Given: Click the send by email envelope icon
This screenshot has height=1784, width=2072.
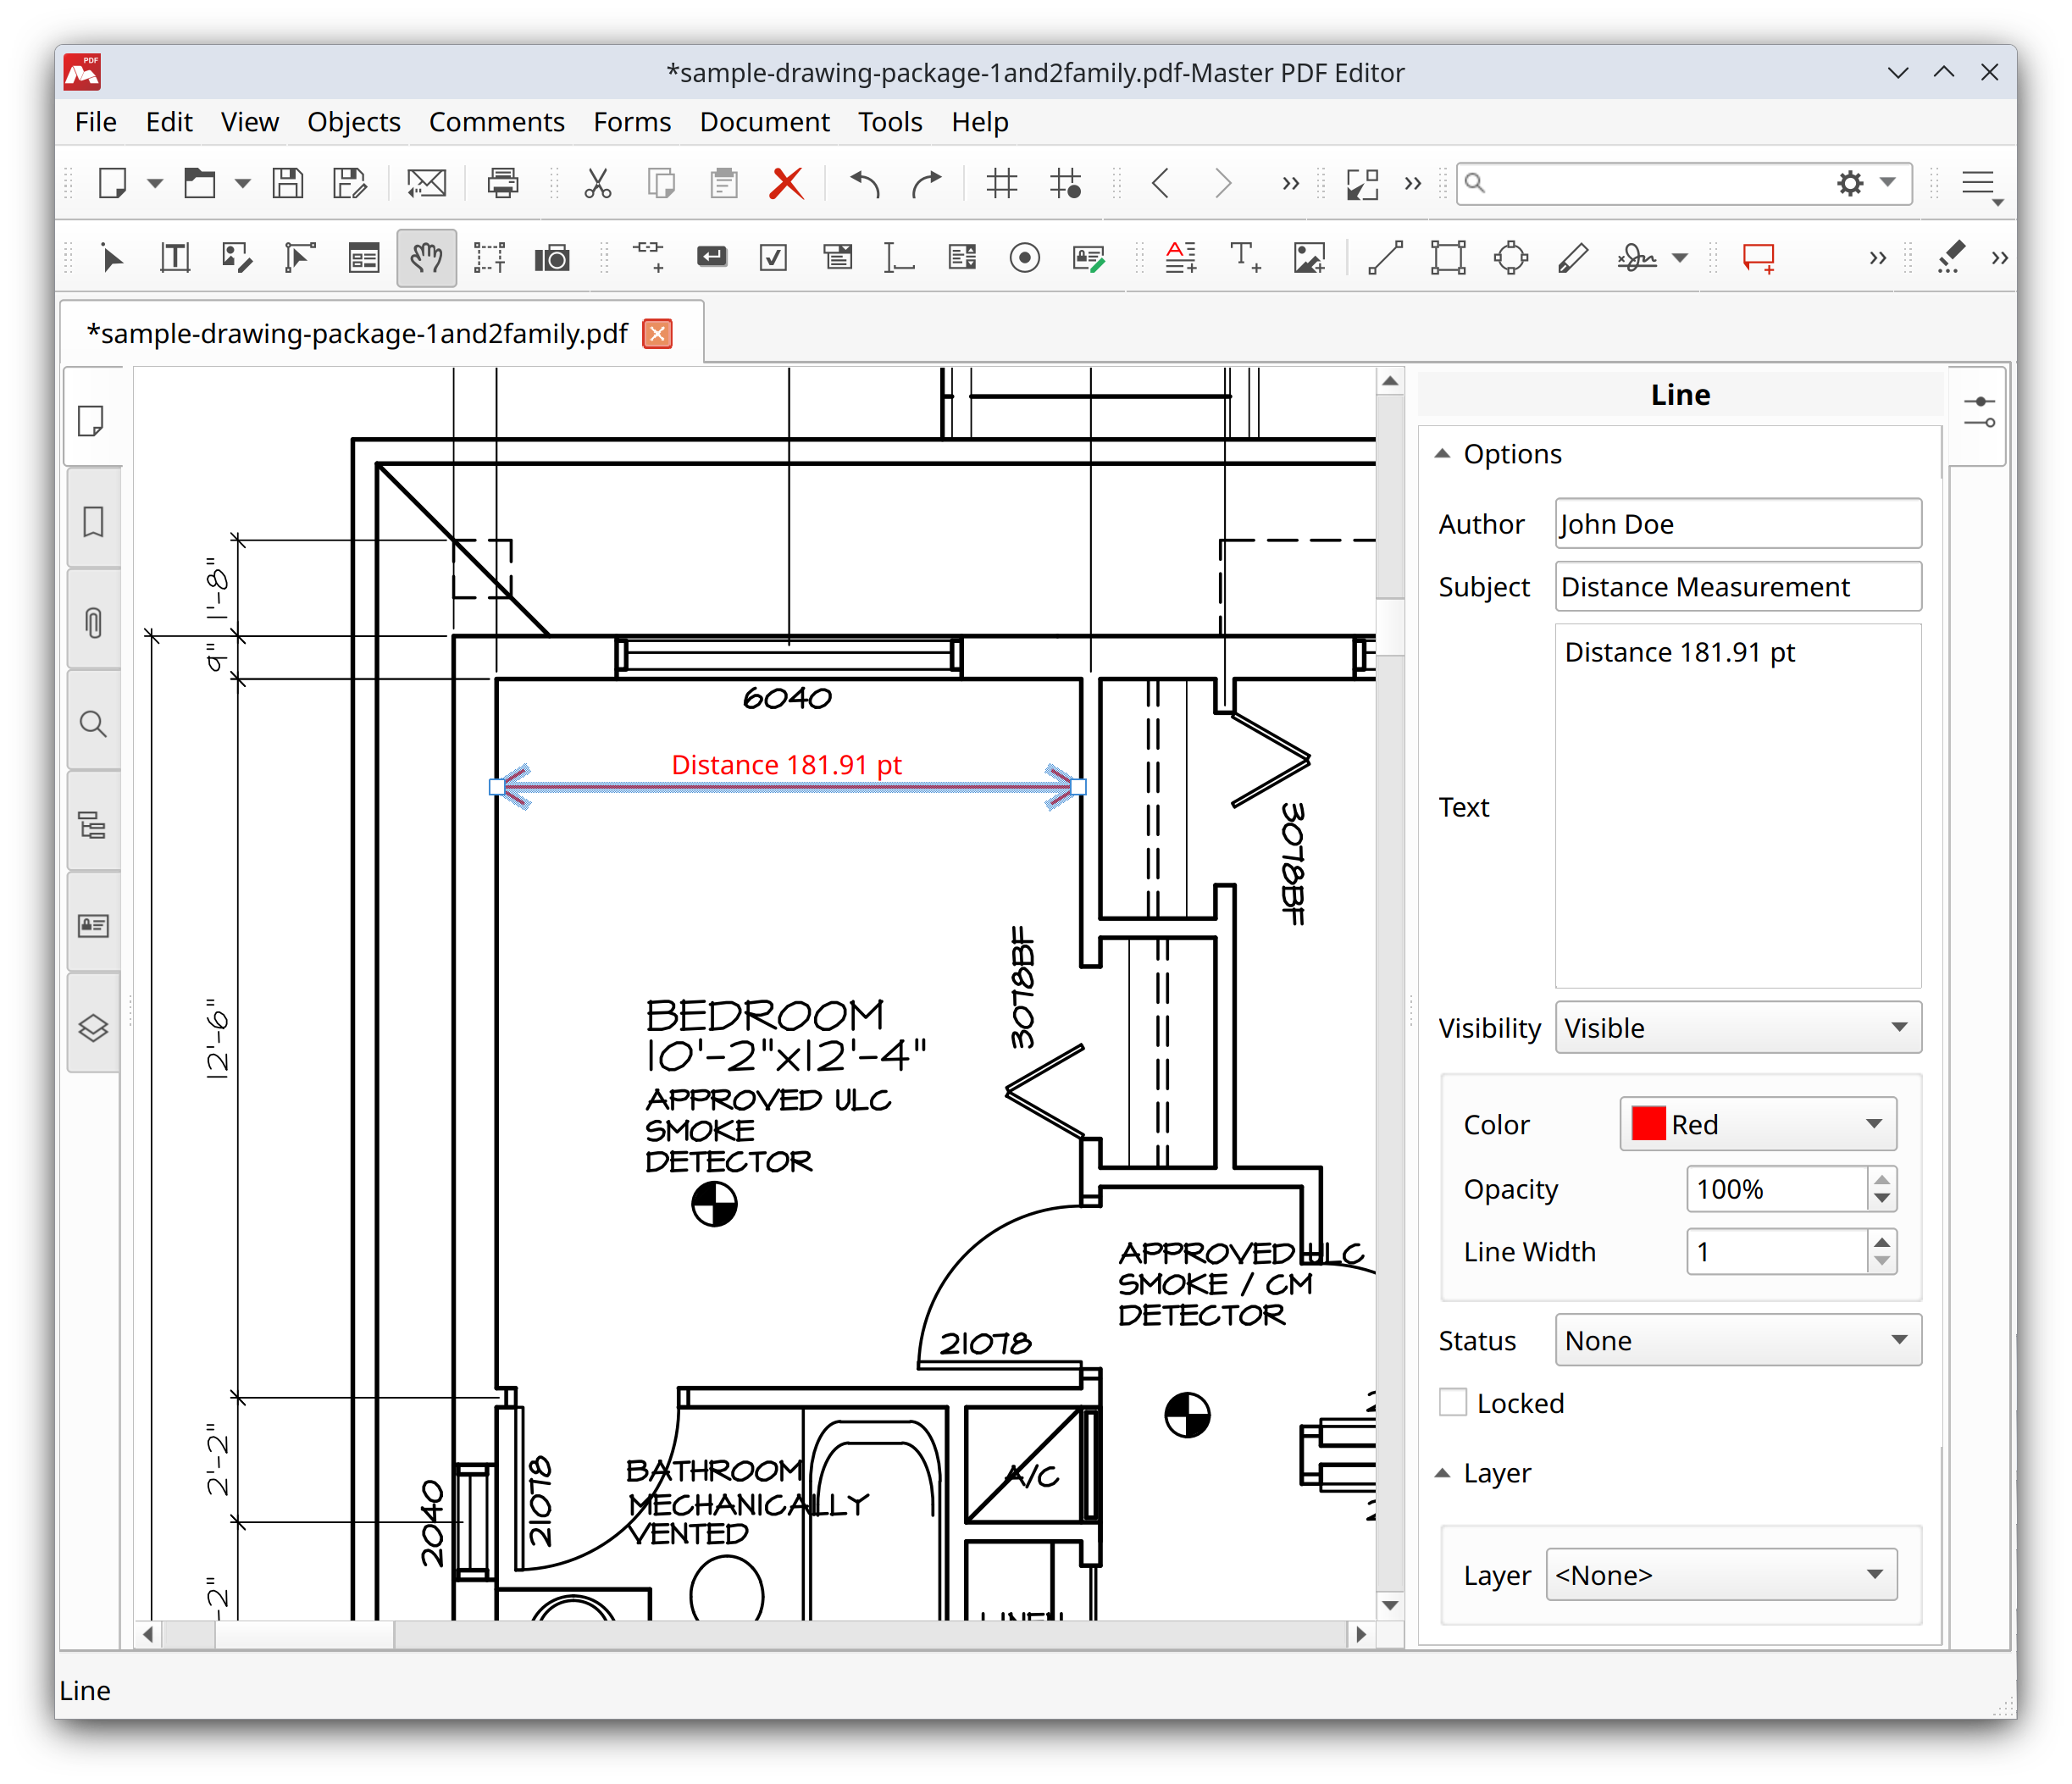Looking at the screenshot, I should coord(427,183).
